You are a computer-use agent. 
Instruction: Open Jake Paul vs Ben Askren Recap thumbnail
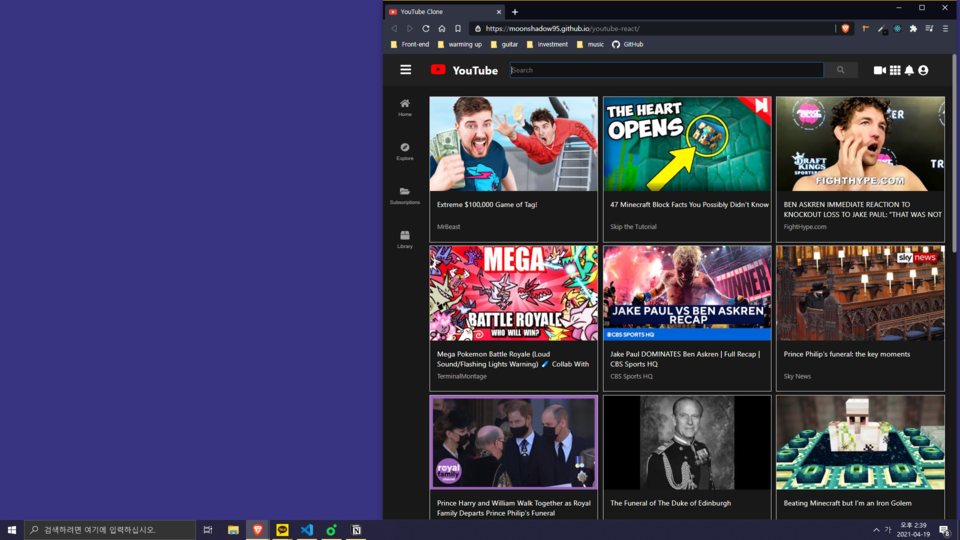point(687,293)
